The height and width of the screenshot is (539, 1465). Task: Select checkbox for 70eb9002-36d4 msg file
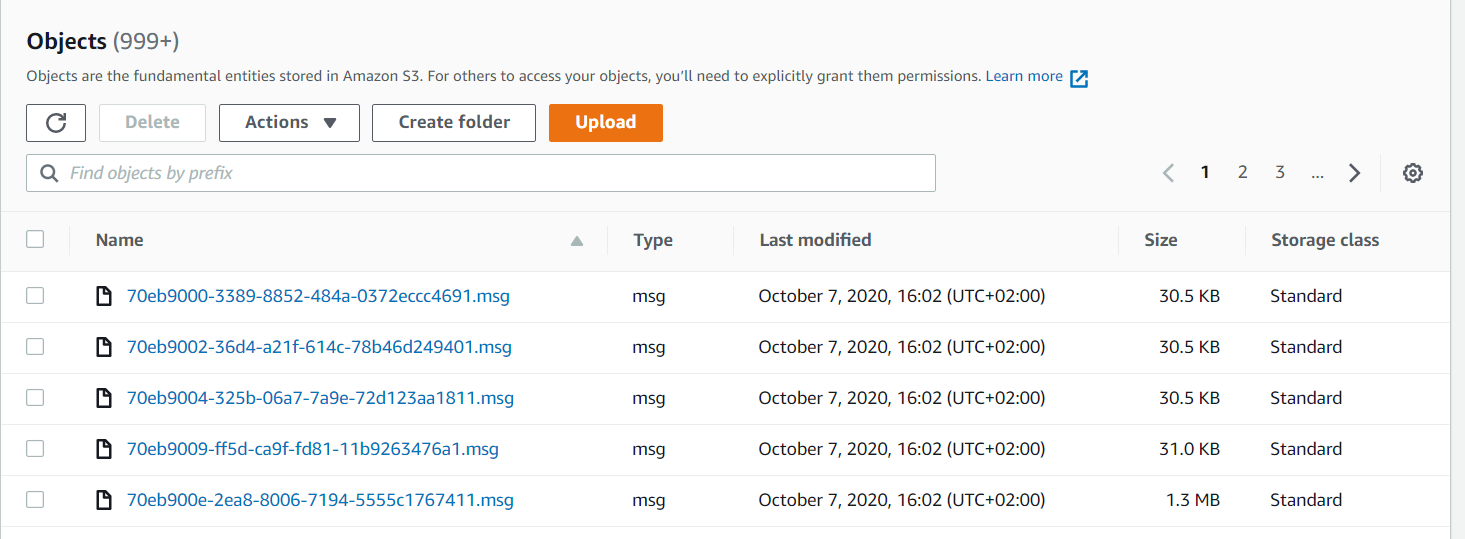[35, 347]
